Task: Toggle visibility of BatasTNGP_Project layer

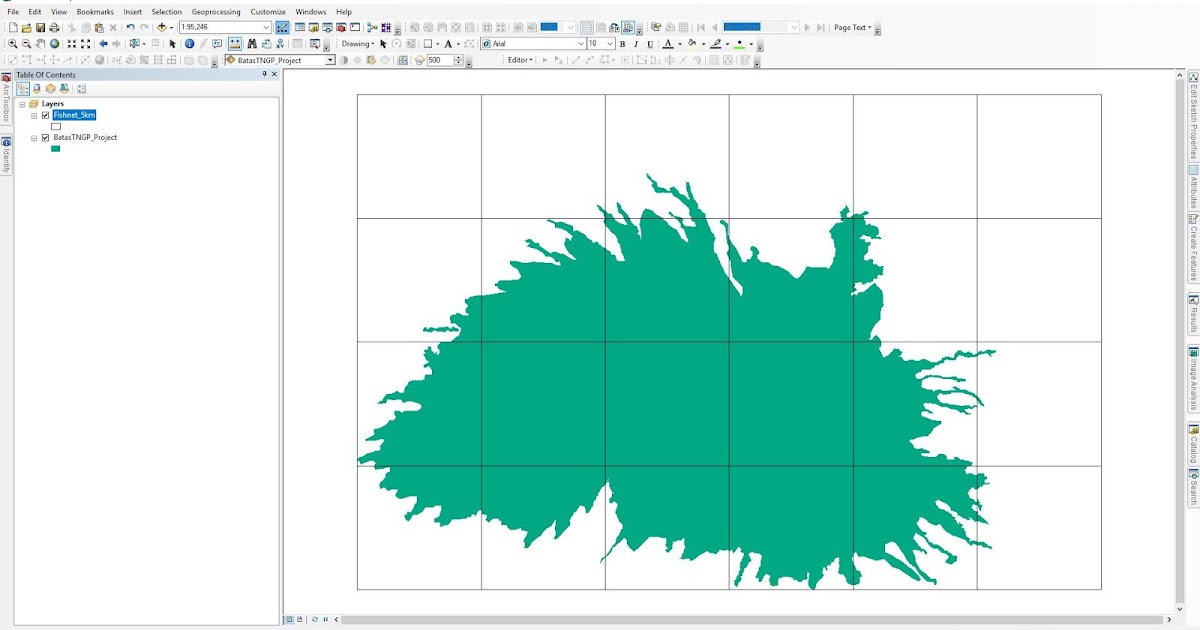Action: pyautogui.click(x=44, y=137)
